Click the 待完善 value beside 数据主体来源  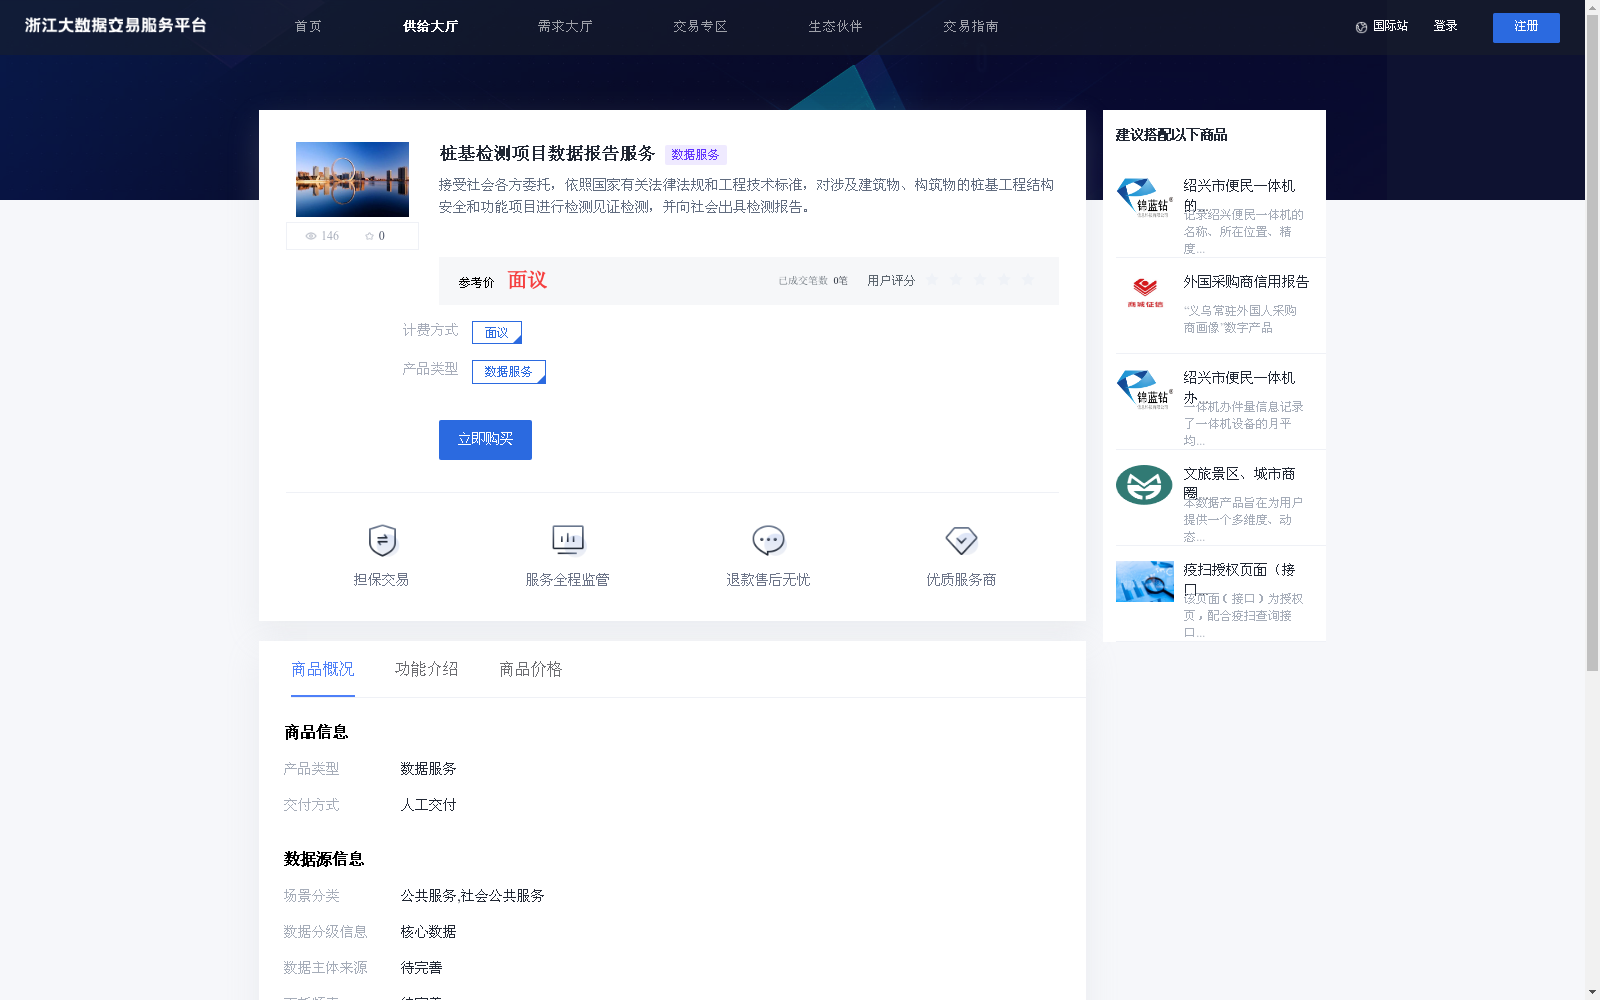click(421, 968)
